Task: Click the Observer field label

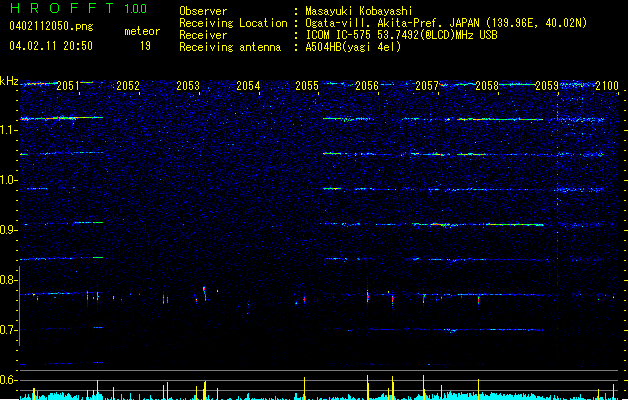Action: tap(203, 11)
